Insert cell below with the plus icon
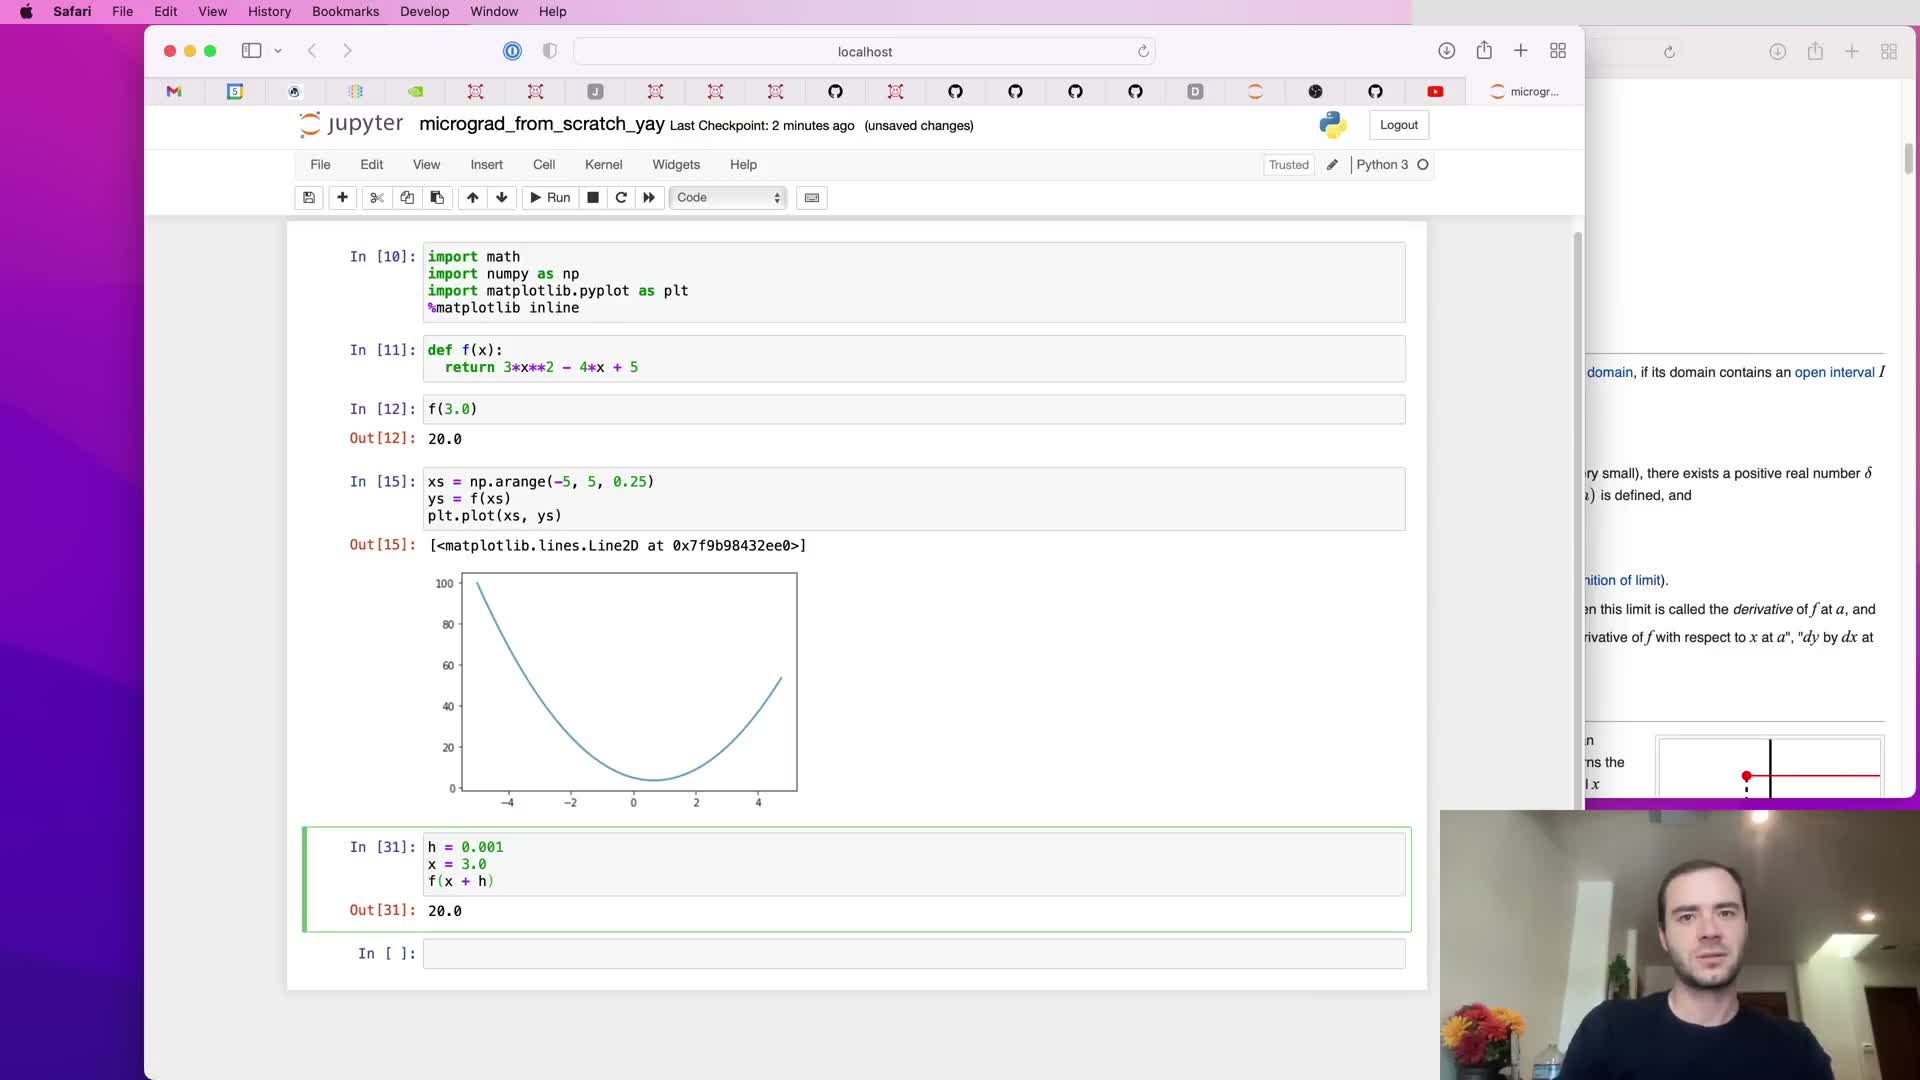The image size is (1920, 1080). [342, 197]
